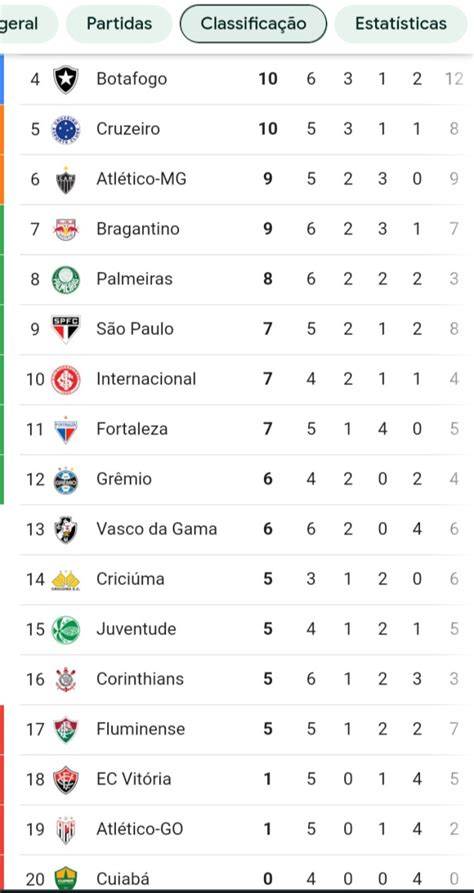Open the Criciúma team name link
474x893 pixels.
click(130, 579)
